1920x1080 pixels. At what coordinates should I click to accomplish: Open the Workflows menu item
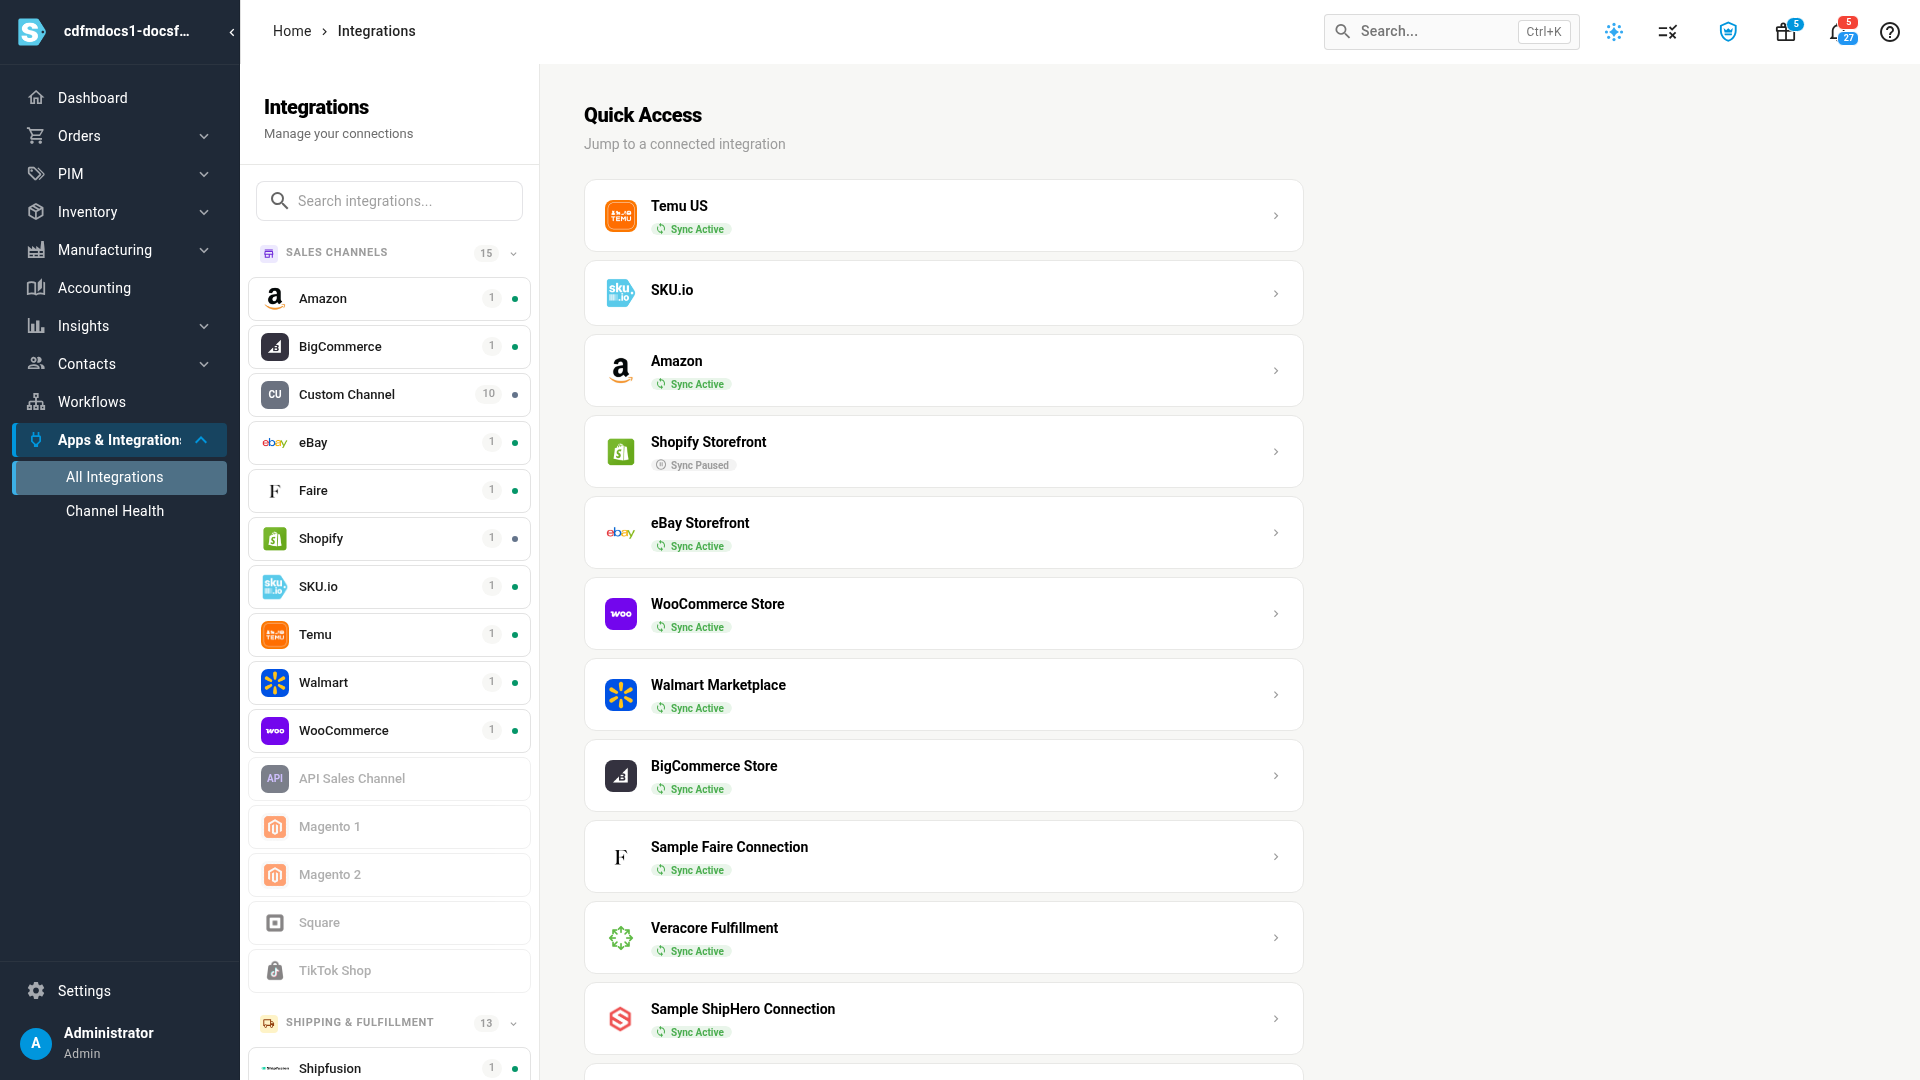click(120, 402)
